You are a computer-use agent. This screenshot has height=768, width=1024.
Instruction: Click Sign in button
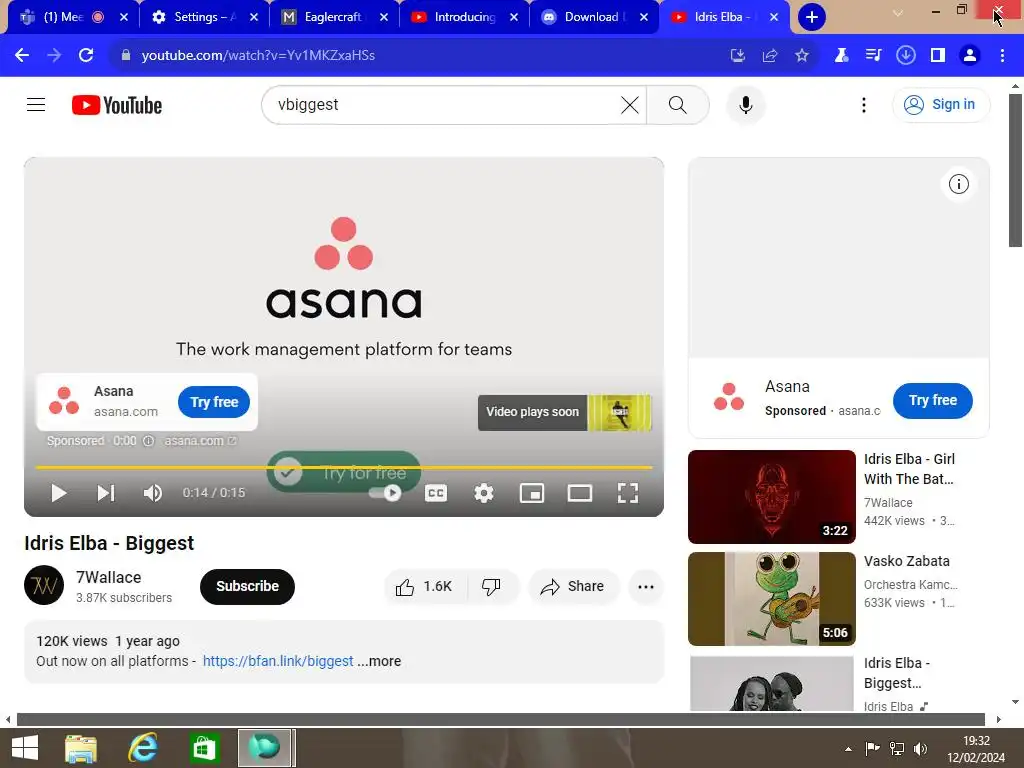(941, 104)
